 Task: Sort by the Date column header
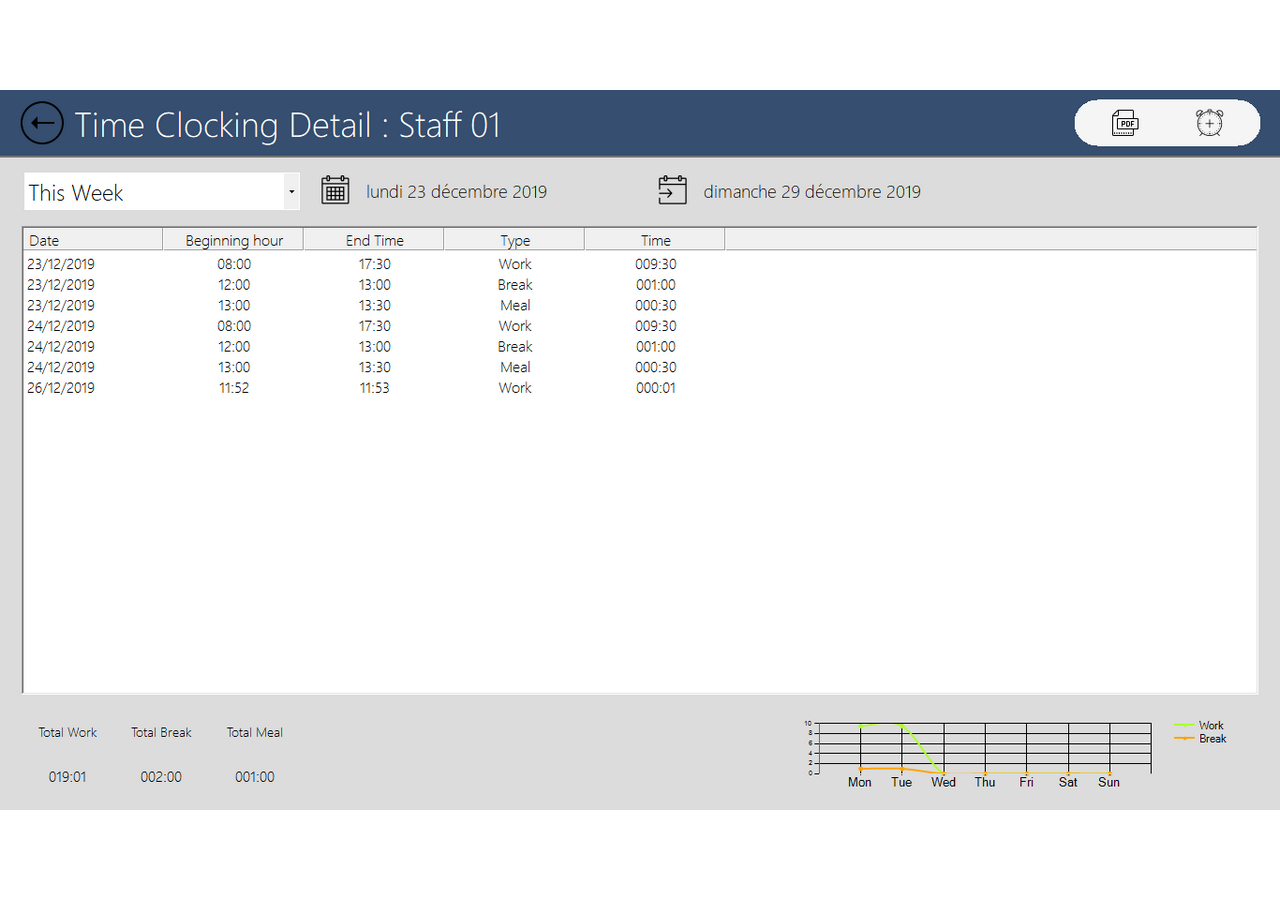tap(92, 240)
